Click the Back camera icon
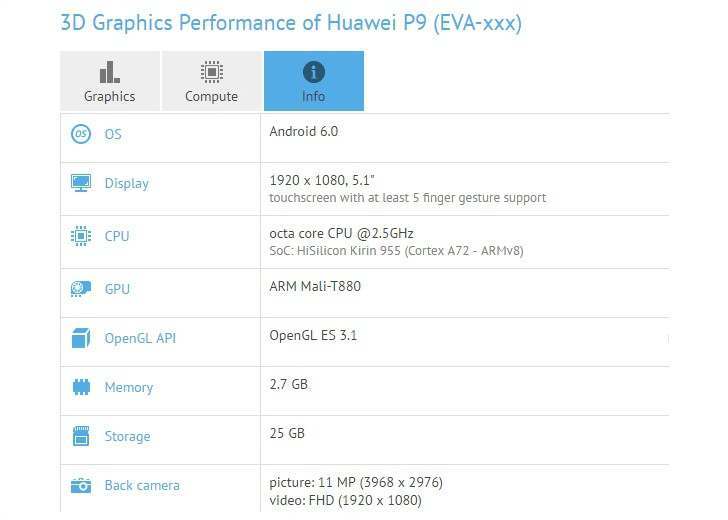 pyautogui.click(x=81, y=486)
